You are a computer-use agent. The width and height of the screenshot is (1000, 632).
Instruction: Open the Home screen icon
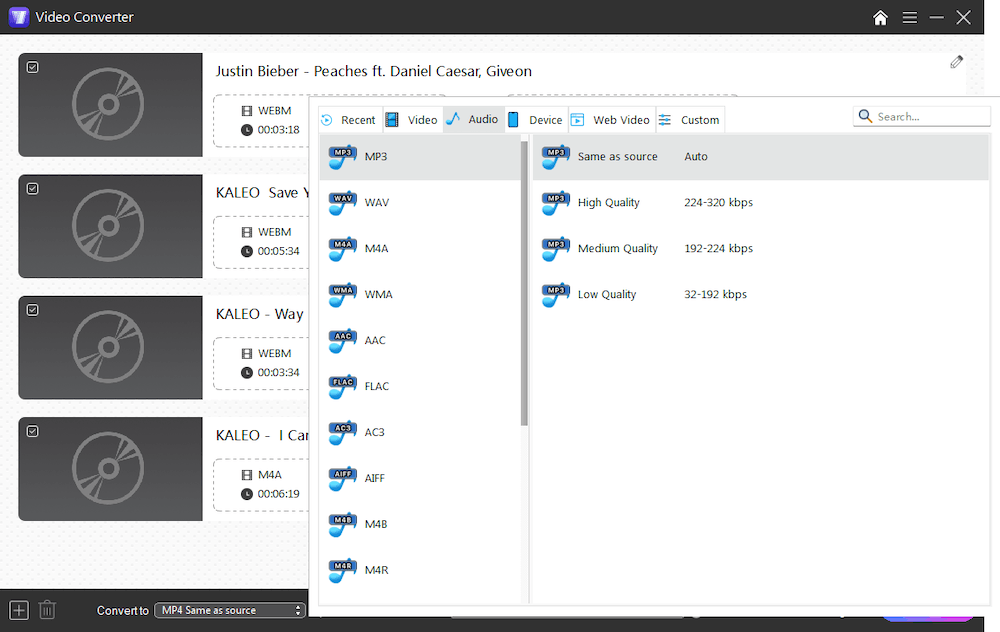click(x=880, y=17)
